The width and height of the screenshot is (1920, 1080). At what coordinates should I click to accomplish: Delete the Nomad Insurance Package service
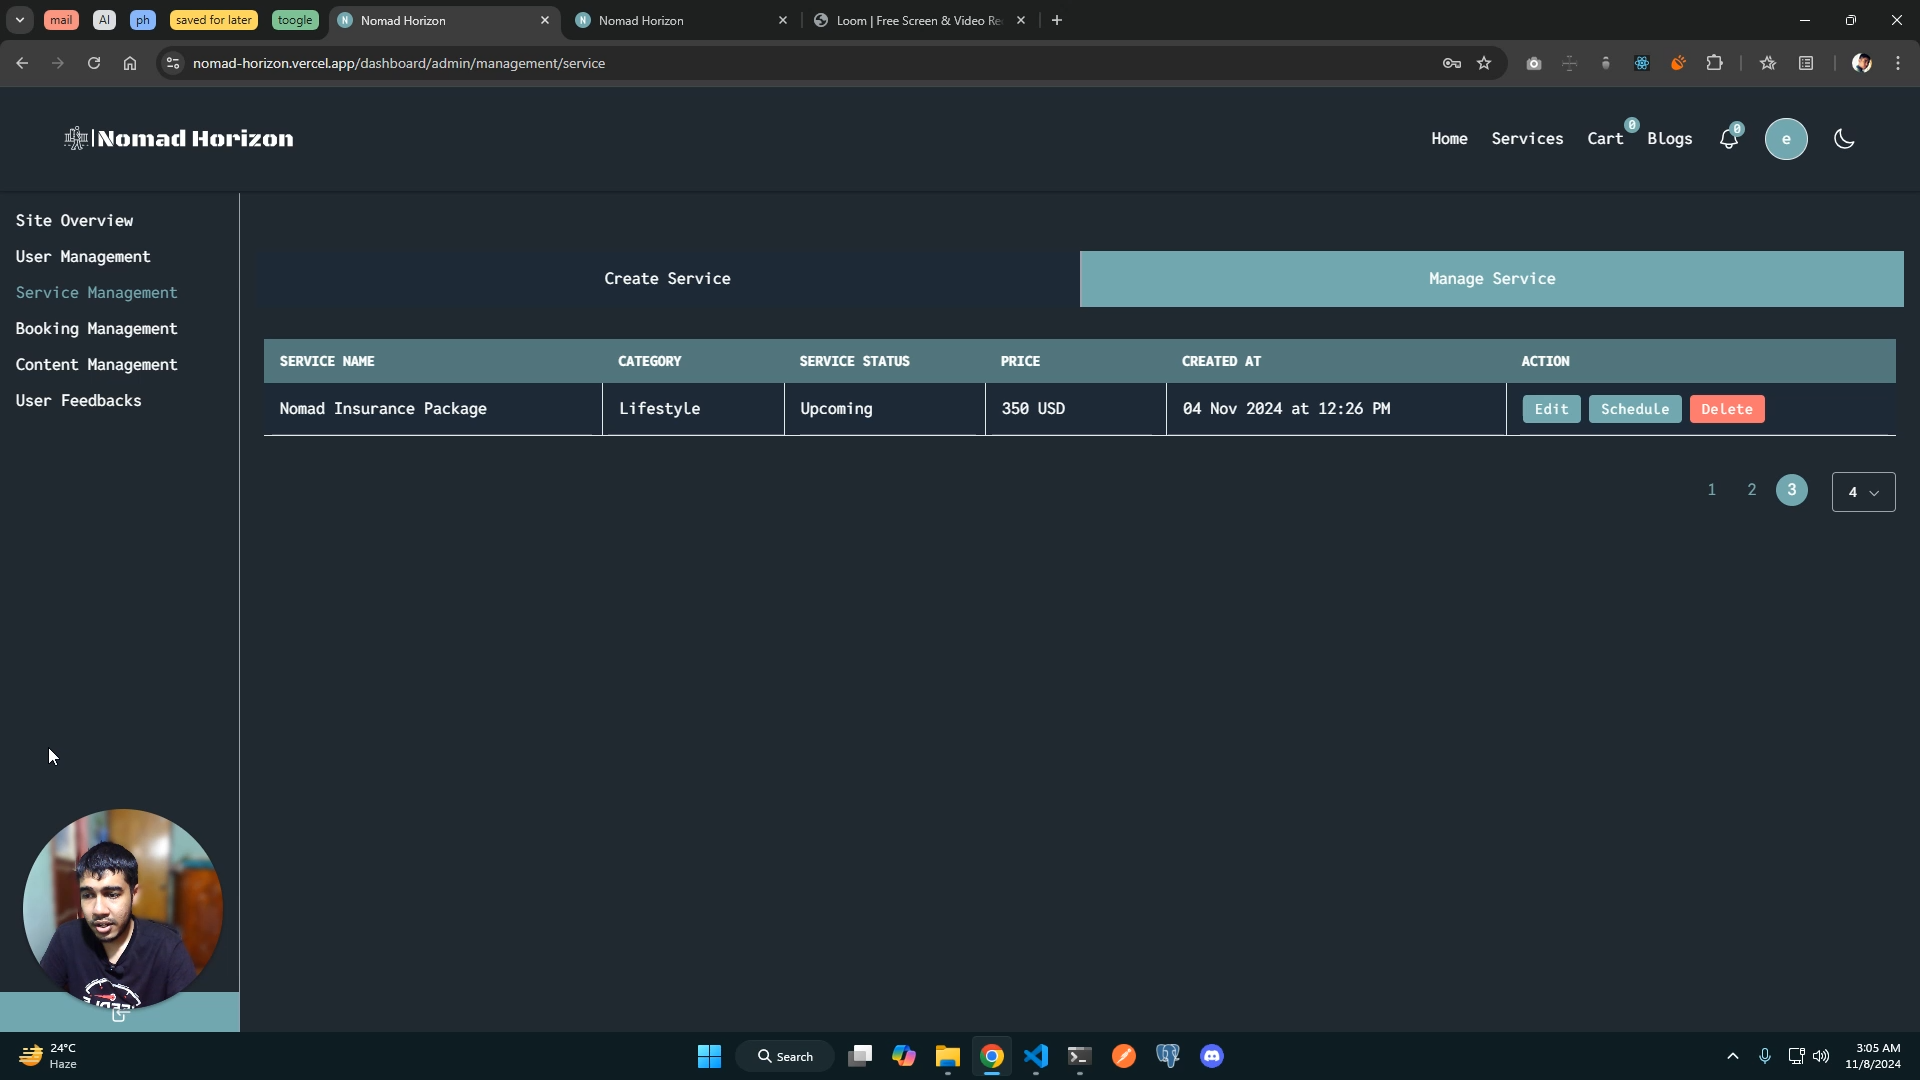(x=1727, y=409)
